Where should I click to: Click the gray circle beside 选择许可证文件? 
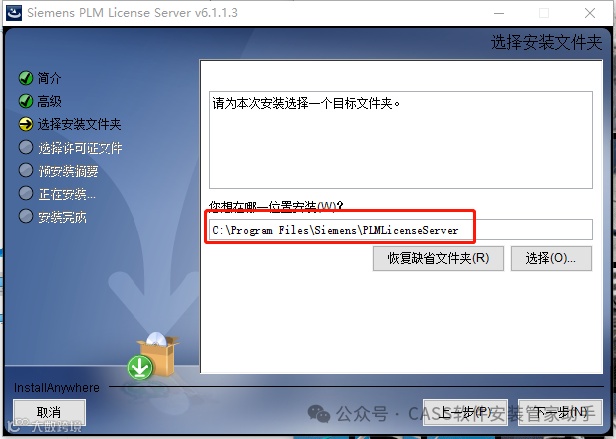click(x=26, y=147)
